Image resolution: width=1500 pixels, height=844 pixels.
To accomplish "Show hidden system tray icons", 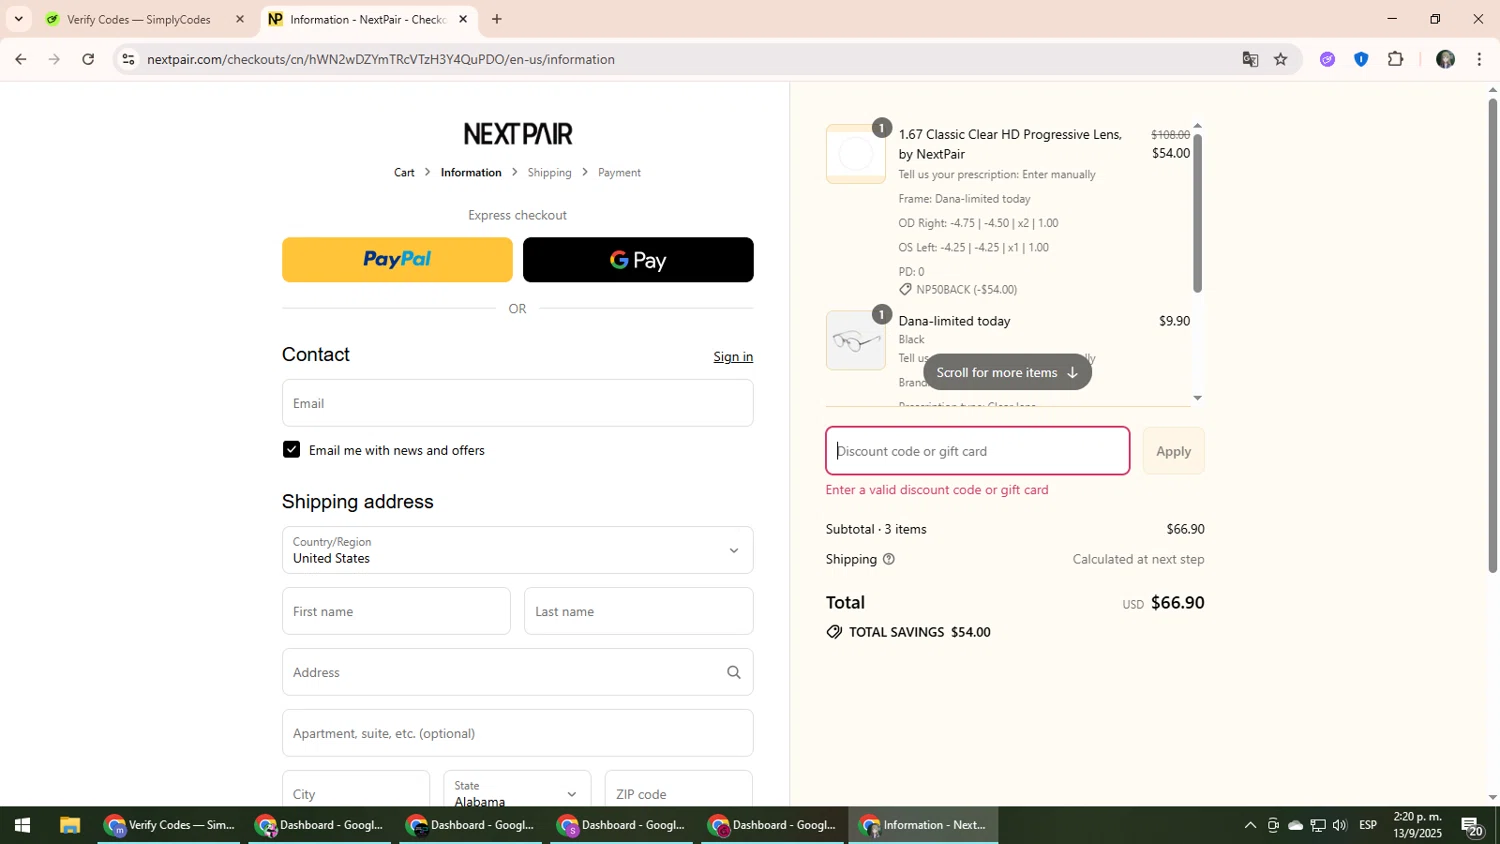I will (1250, 825).
